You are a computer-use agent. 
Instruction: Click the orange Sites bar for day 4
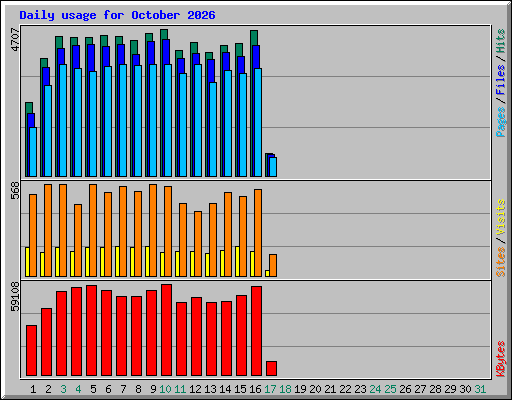(x=78, y=240)
